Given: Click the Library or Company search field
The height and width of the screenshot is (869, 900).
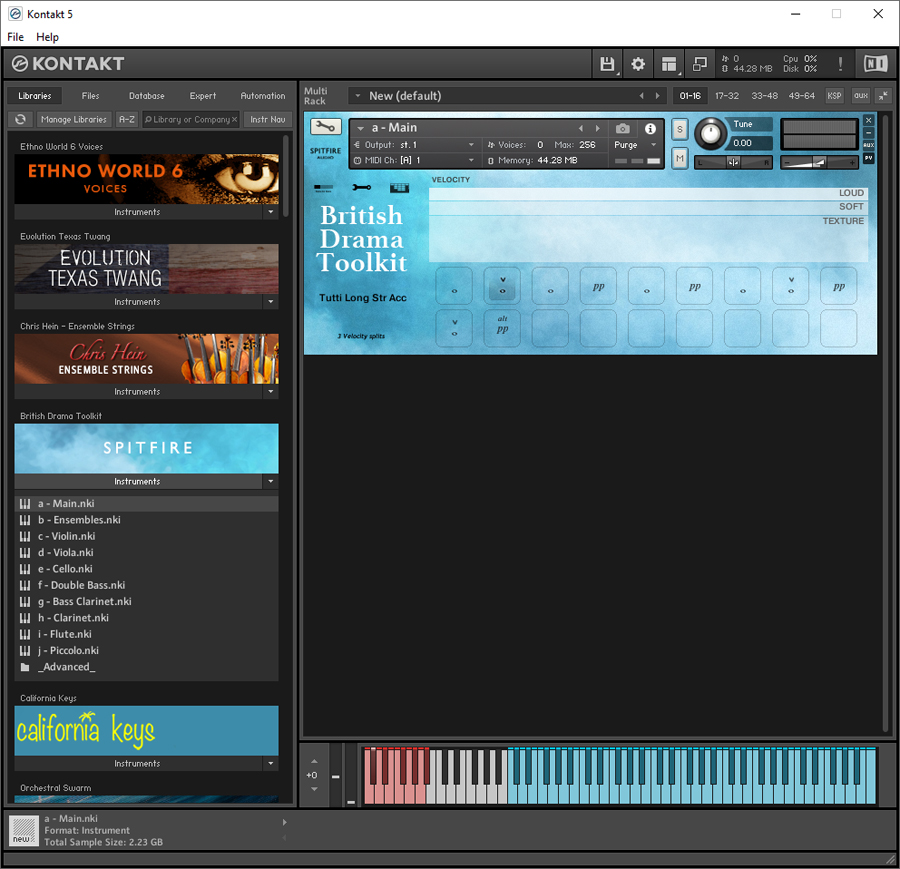Looking at the screenshot, I should (191, 119).
